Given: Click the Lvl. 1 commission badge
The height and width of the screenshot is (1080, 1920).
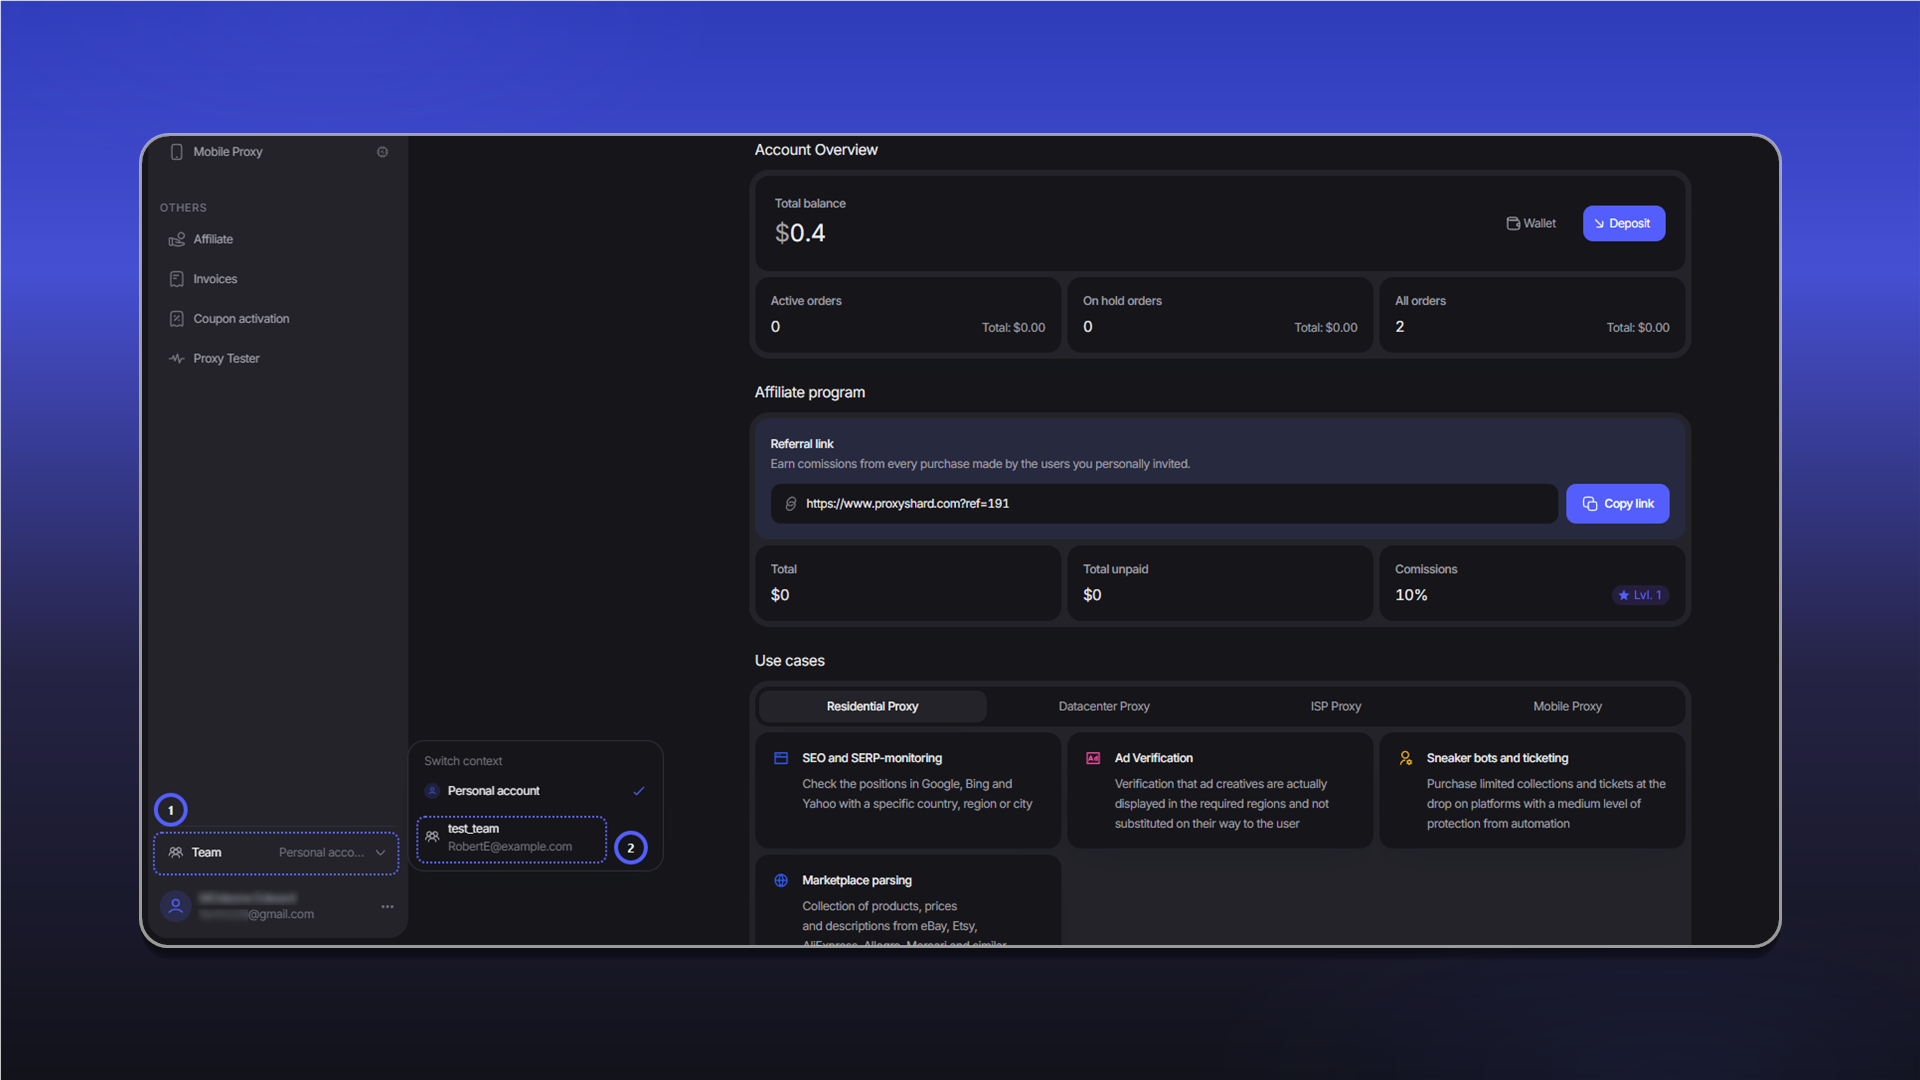Looking at the screenshot, I should [x=1640, y=595].
